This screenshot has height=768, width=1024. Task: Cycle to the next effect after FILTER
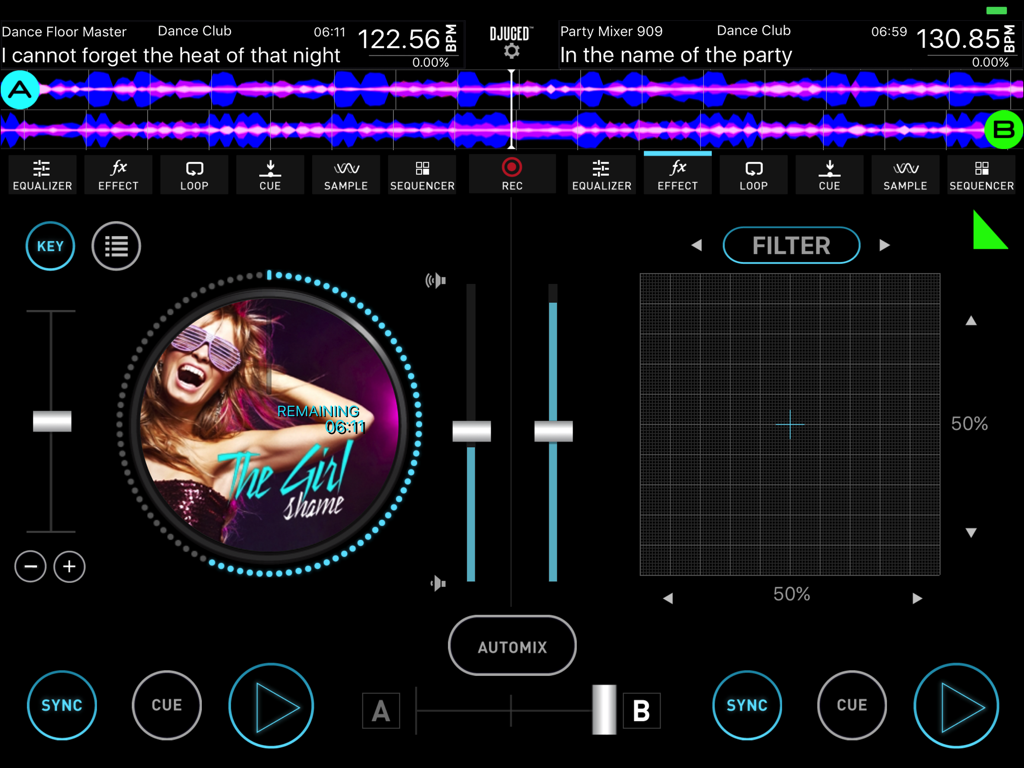click(884, 245)
